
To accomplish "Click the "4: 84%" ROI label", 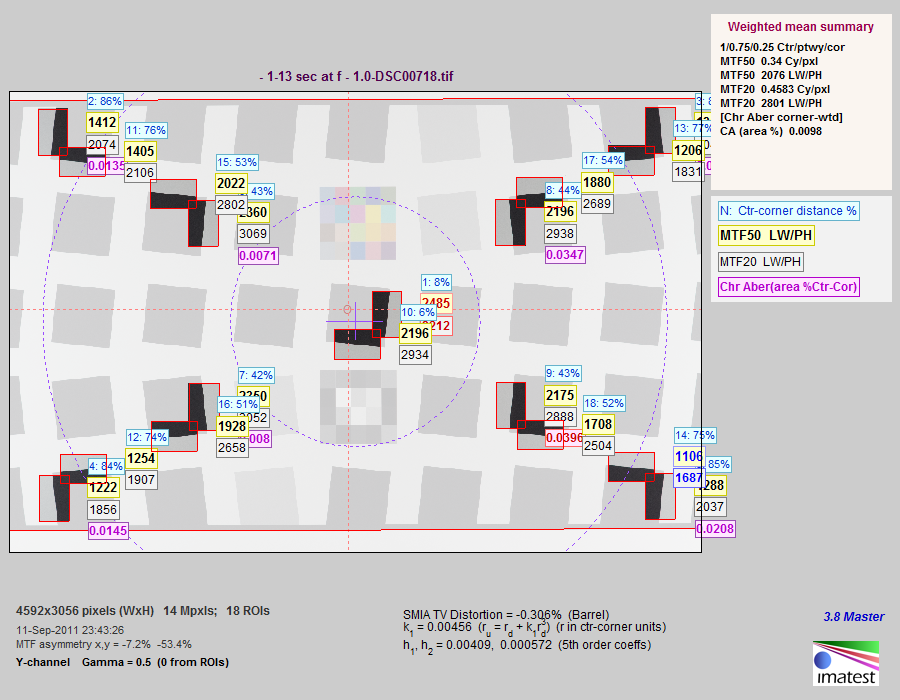I will pos(106,466).
